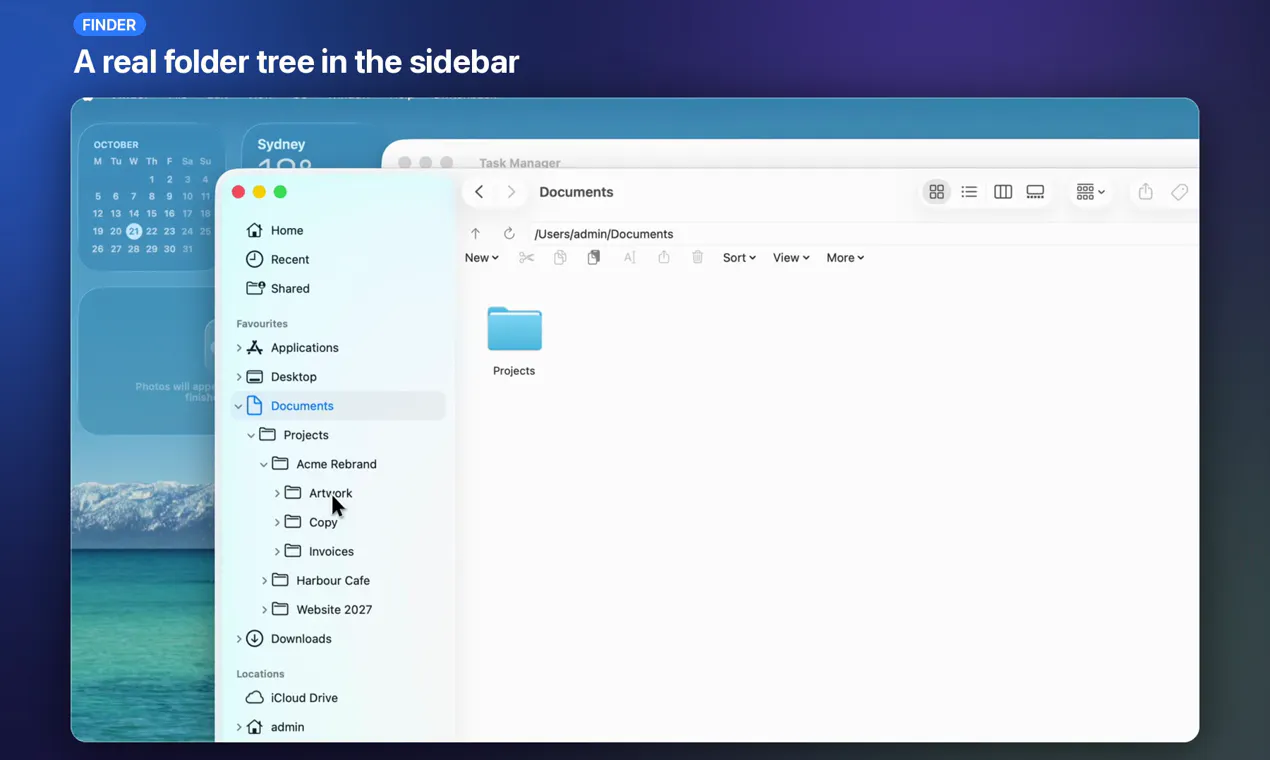Viewport: 1270px width, 760px height.
Task: Open iCloud Drive under Locations
Action: (304, 698)
